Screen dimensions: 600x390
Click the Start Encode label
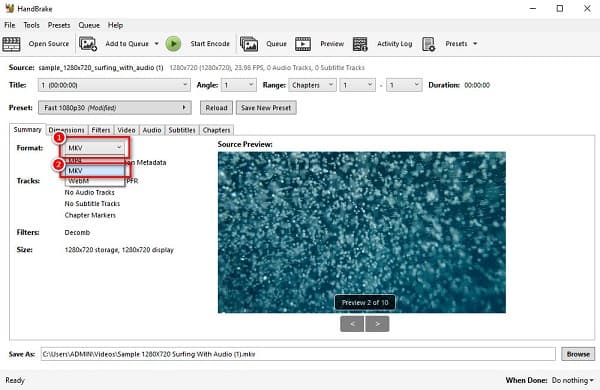pyautogui.click(x=210, y=44)
